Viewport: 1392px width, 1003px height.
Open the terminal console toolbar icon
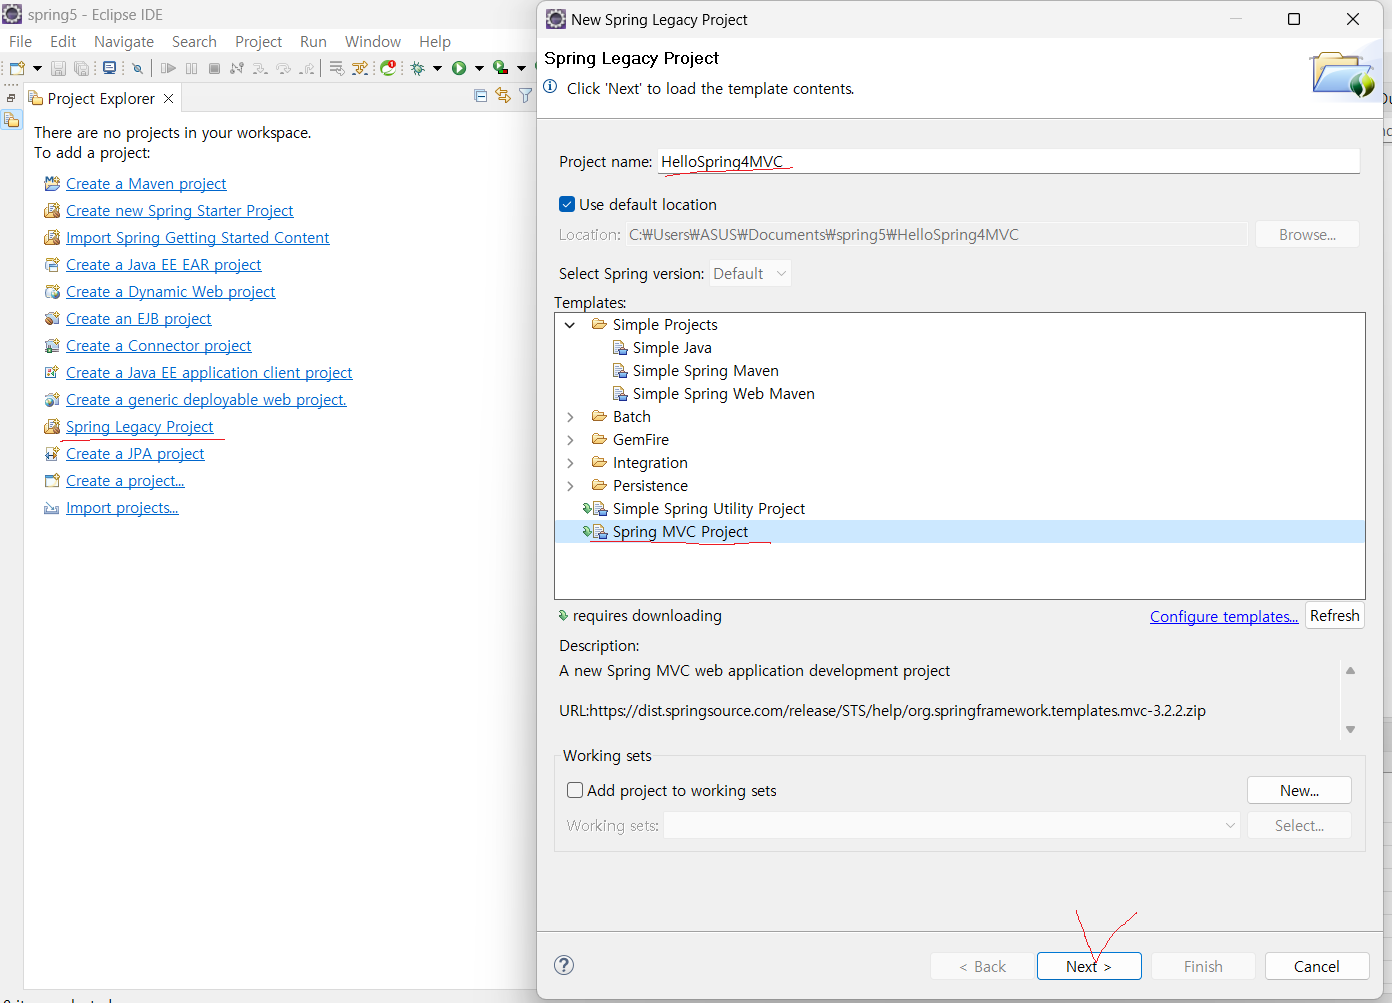pos(109,68)
